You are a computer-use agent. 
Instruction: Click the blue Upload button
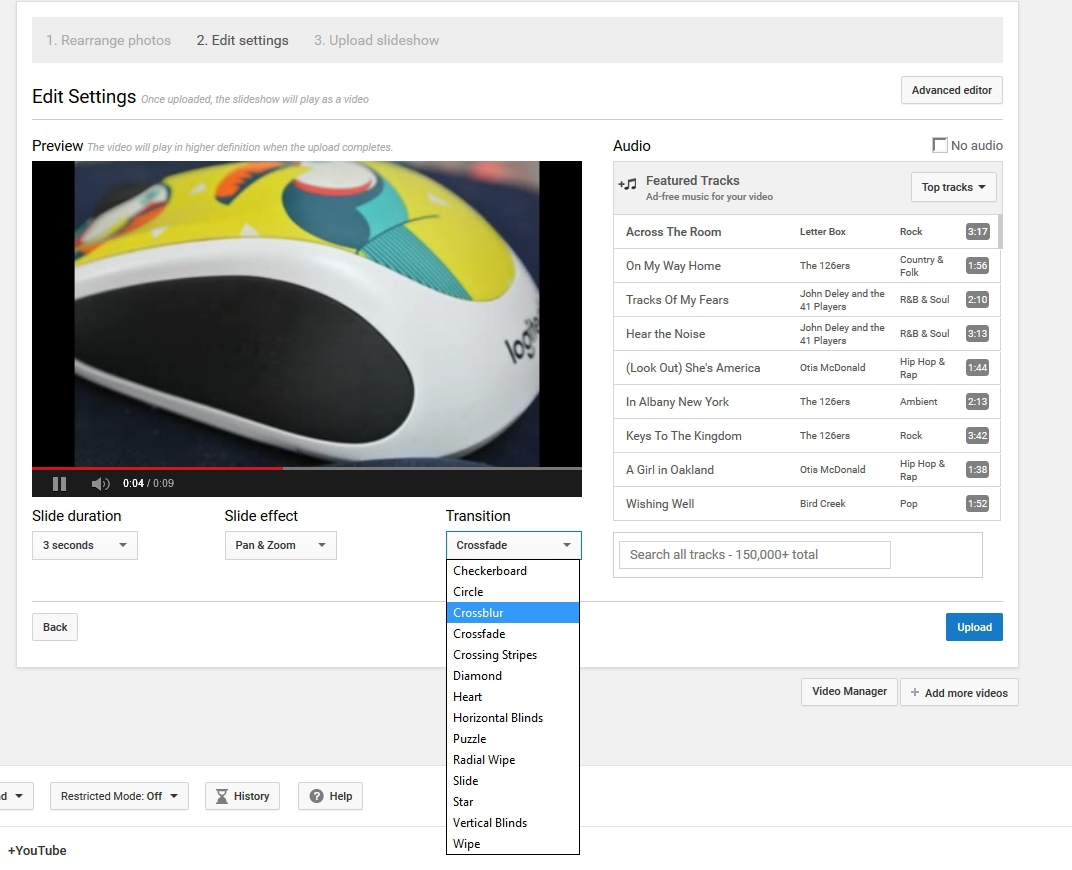point(973,627)
